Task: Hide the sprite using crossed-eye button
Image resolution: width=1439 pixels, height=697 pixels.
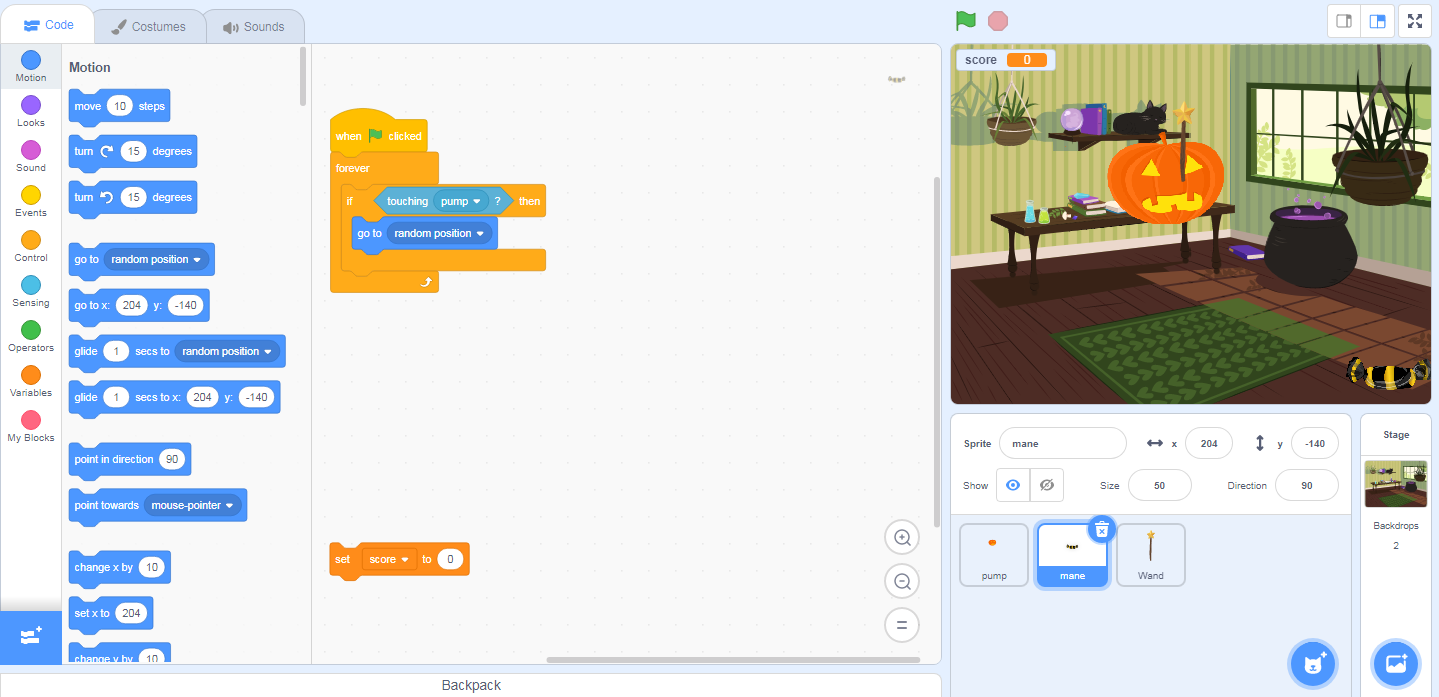Action: click(1047, 485)
